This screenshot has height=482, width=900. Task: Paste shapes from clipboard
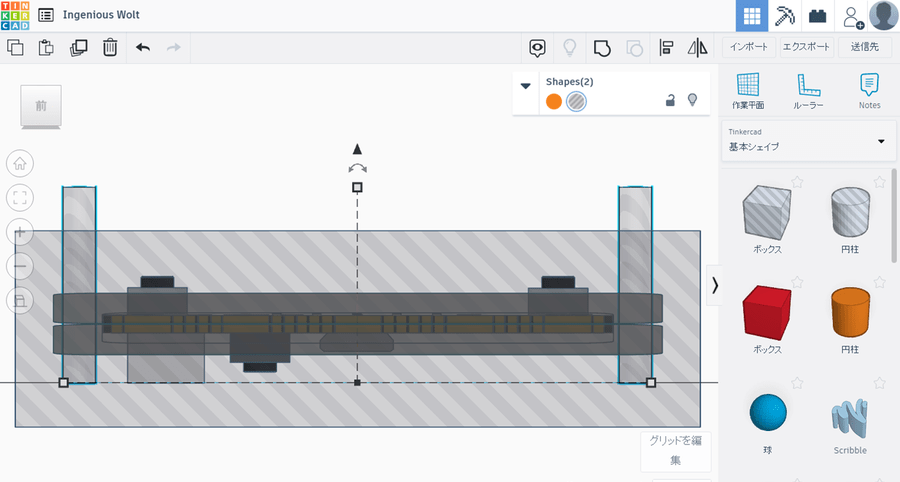[x=46, y=48]
